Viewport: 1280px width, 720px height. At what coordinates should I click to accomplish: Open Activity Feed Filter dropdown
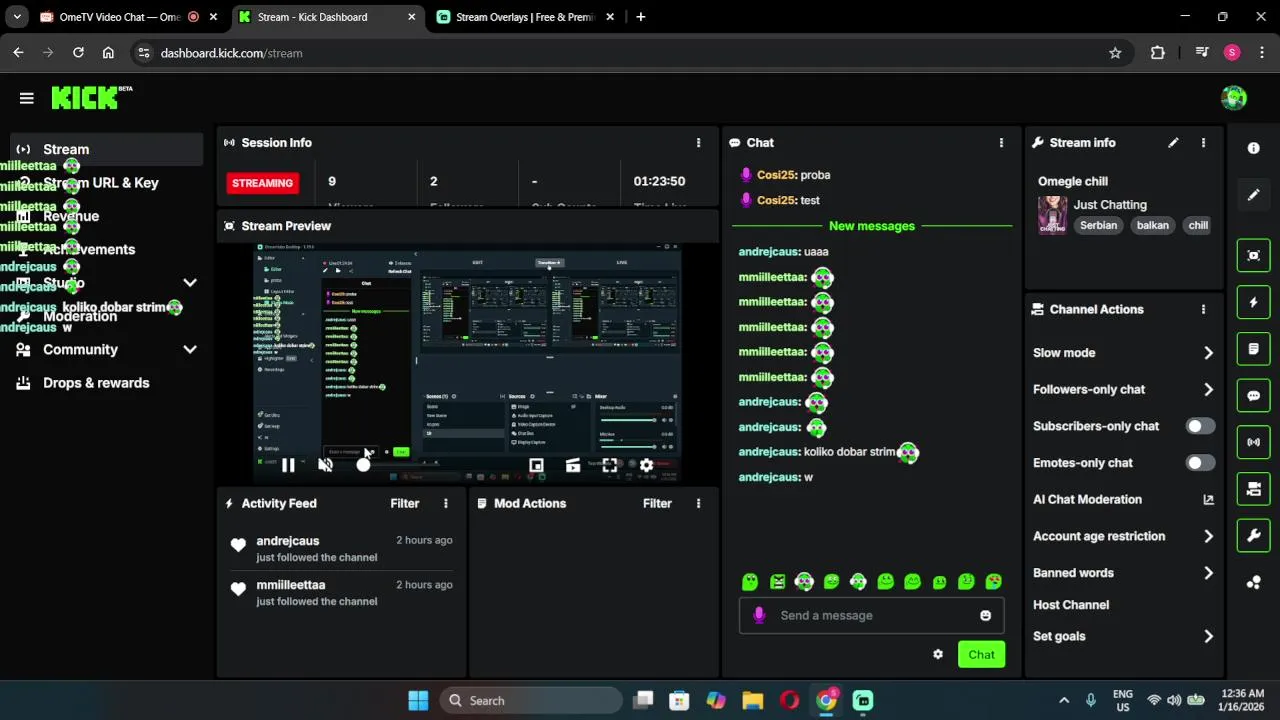tap(405, 504)
